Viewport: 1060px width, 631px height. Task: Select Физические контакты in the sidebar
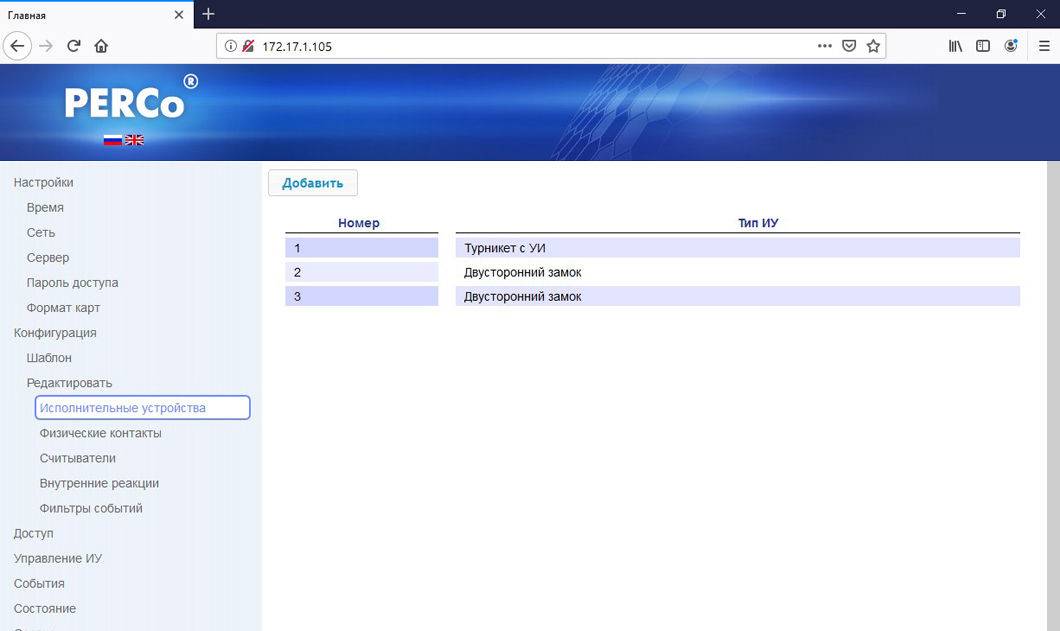(100, 433)
